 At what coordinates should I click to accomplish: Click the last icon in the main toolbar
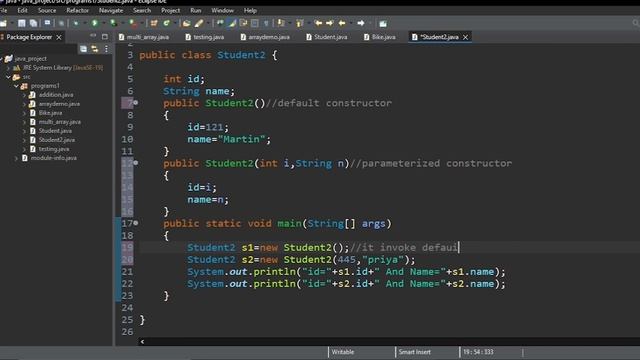(x=383, y=23)
